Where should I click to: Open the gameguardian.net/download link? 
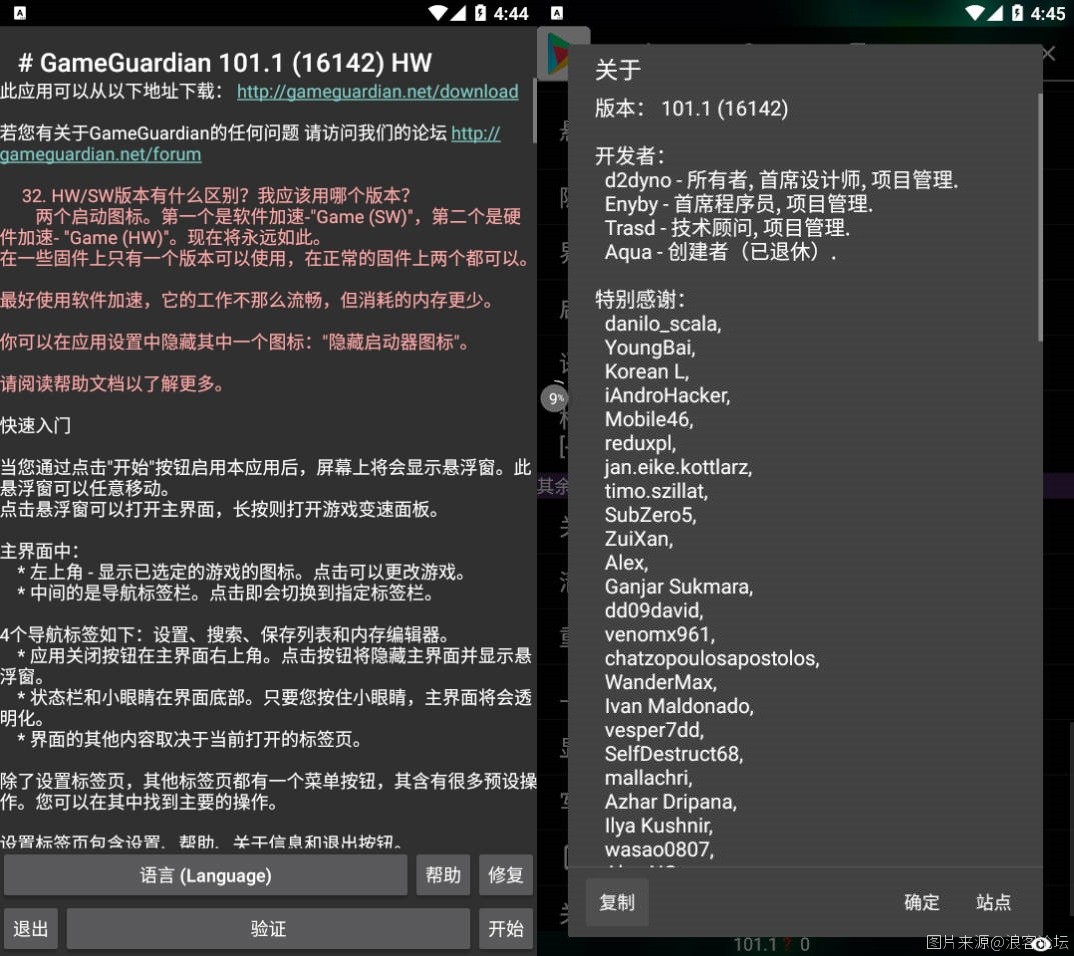pos(377,92)
